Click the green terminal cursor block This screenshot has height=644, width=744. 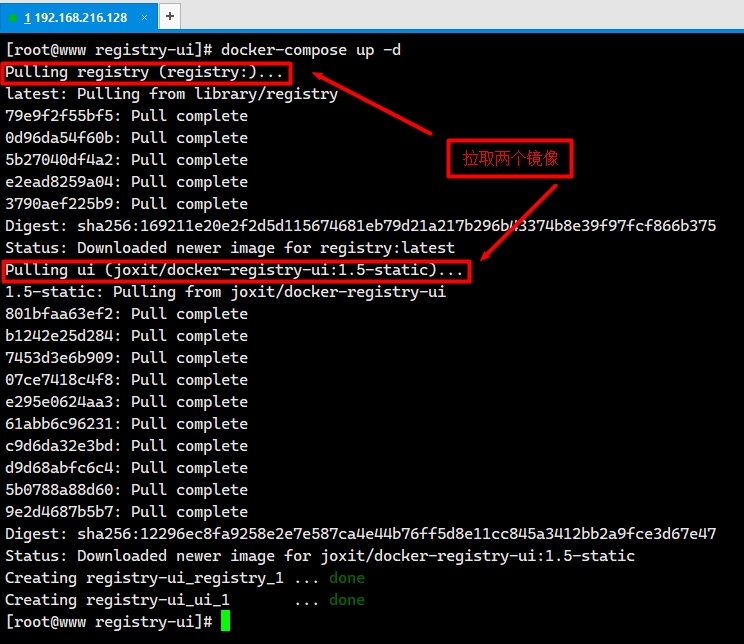tap(225, 622)
